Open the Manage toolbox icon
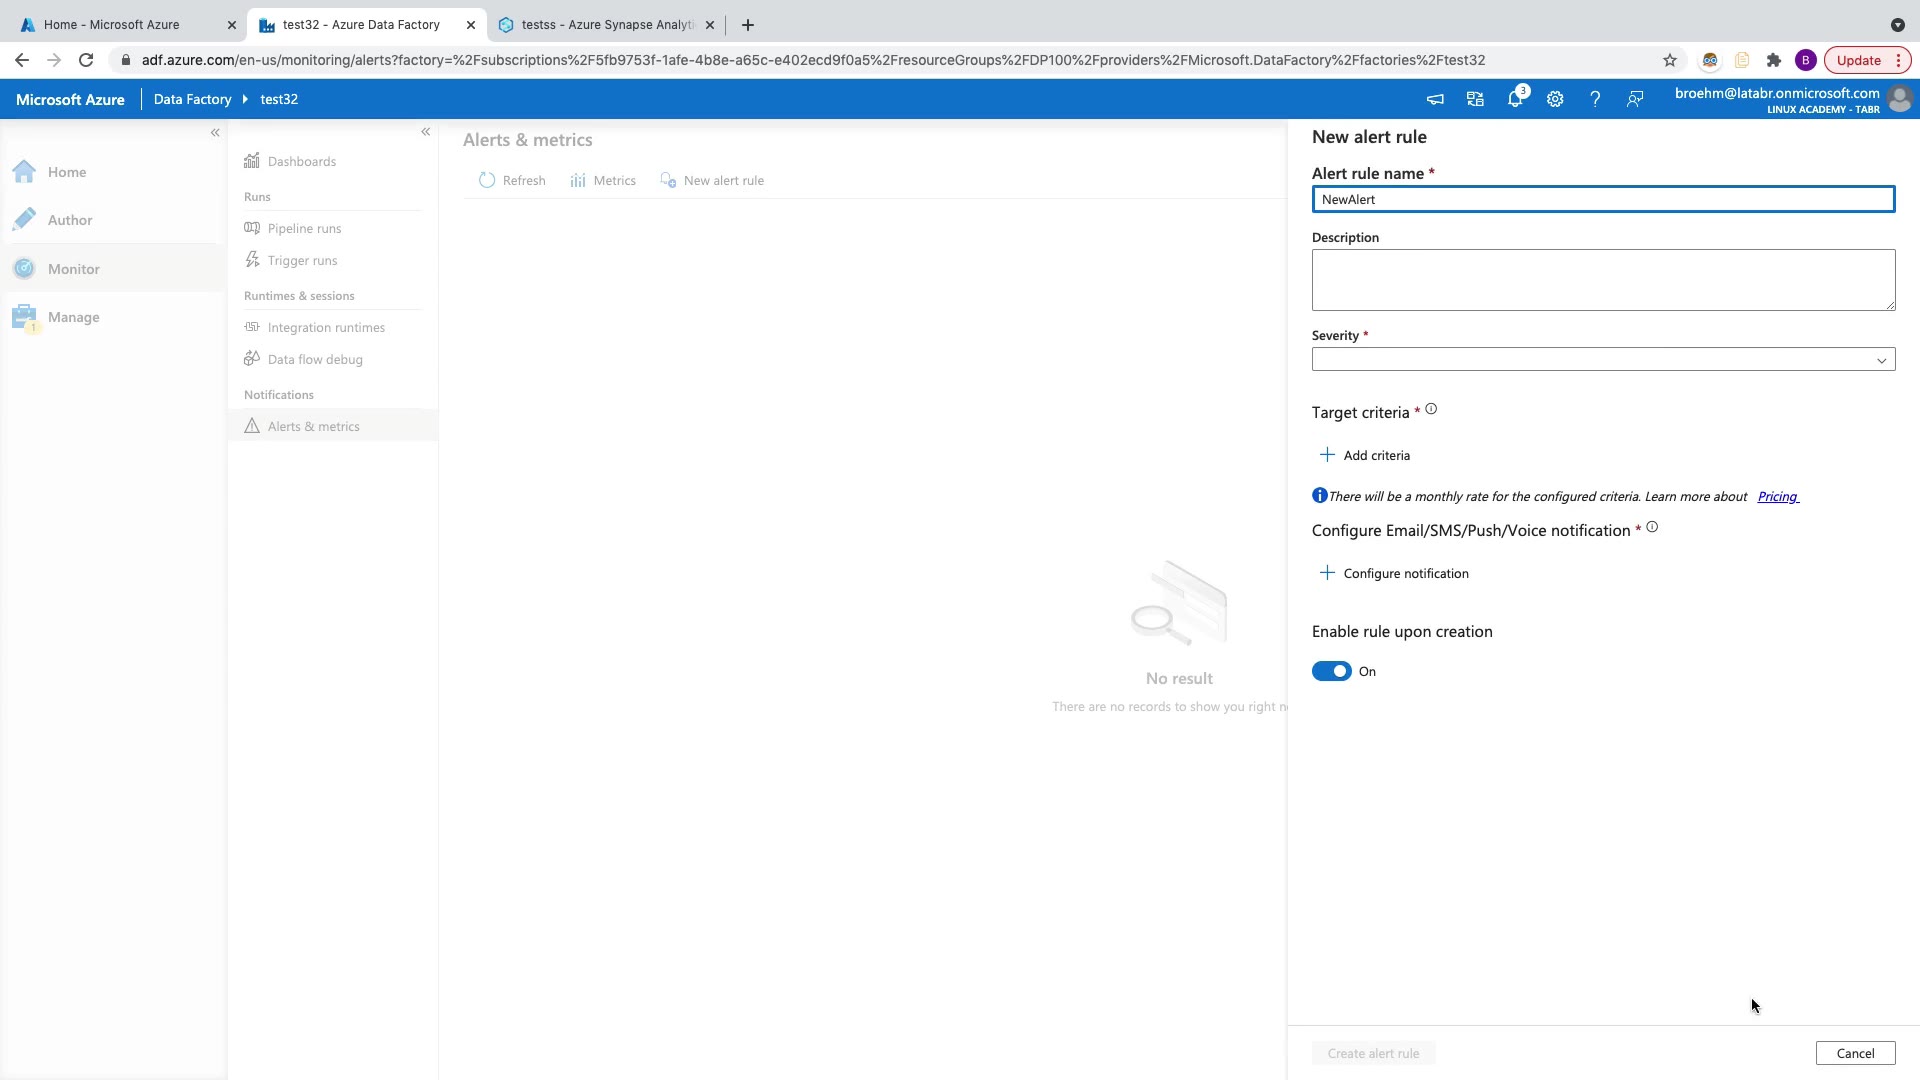The height and width of the screenshot is (1080, 1920). tap(25, 317)
